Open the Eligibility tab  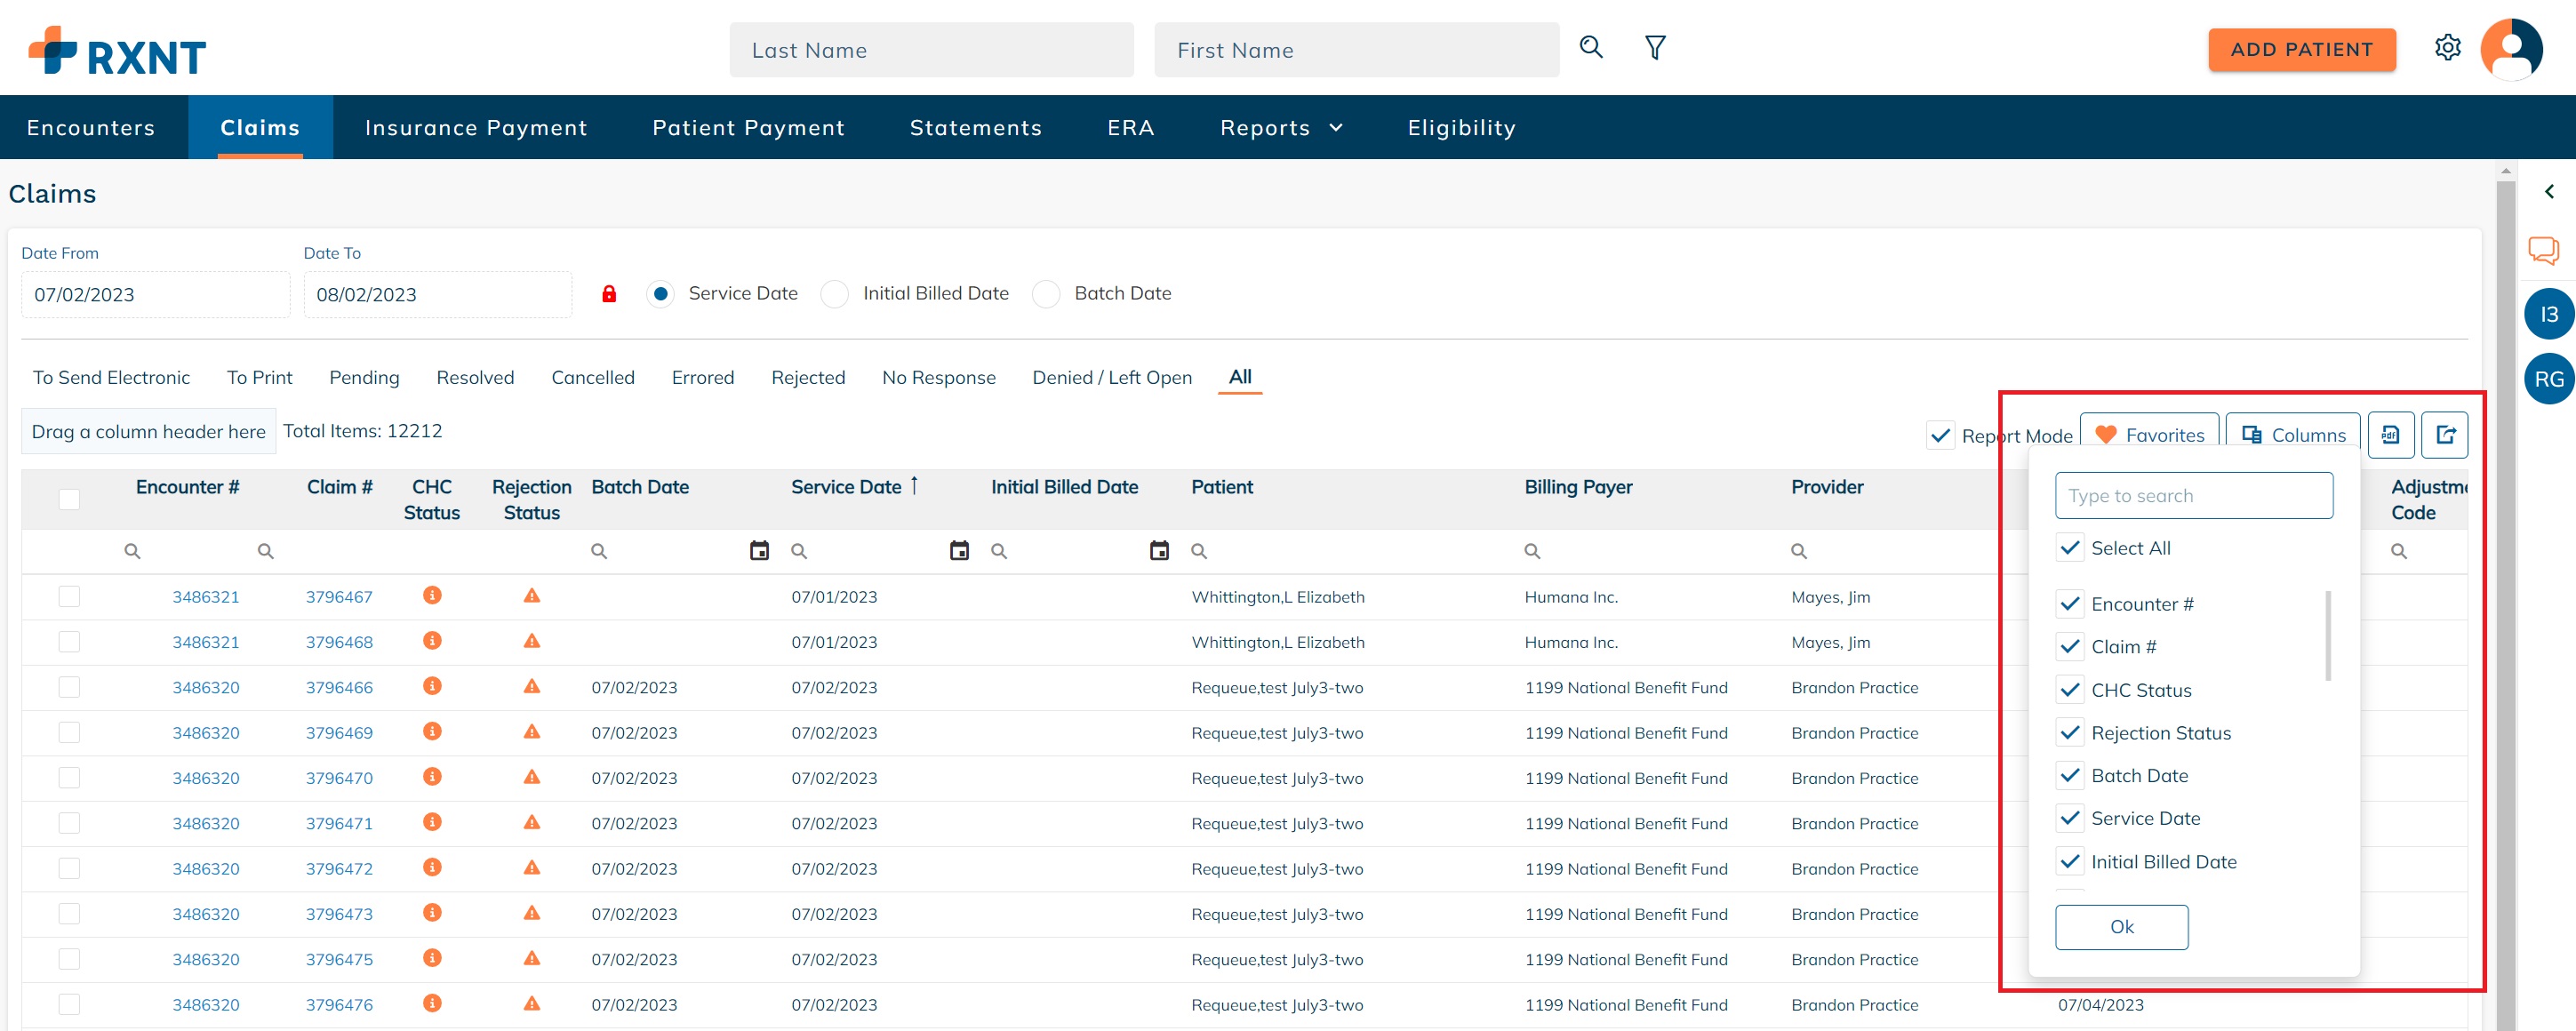1461,128
